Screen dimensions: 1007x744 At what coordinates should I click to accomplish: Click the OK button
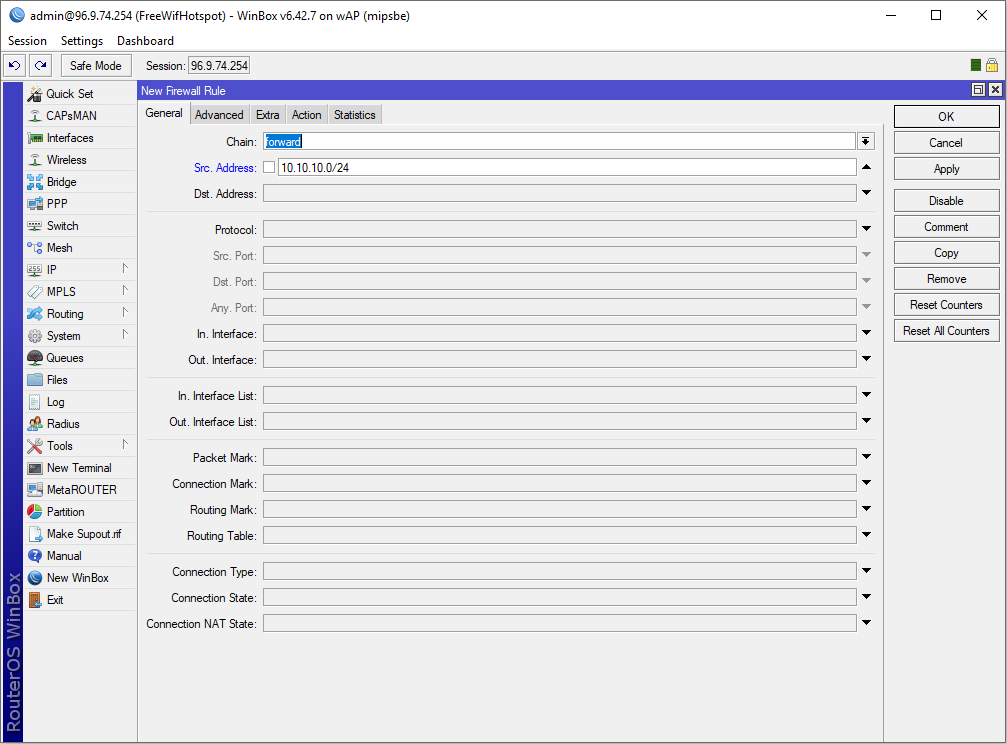tap(946, 116)
